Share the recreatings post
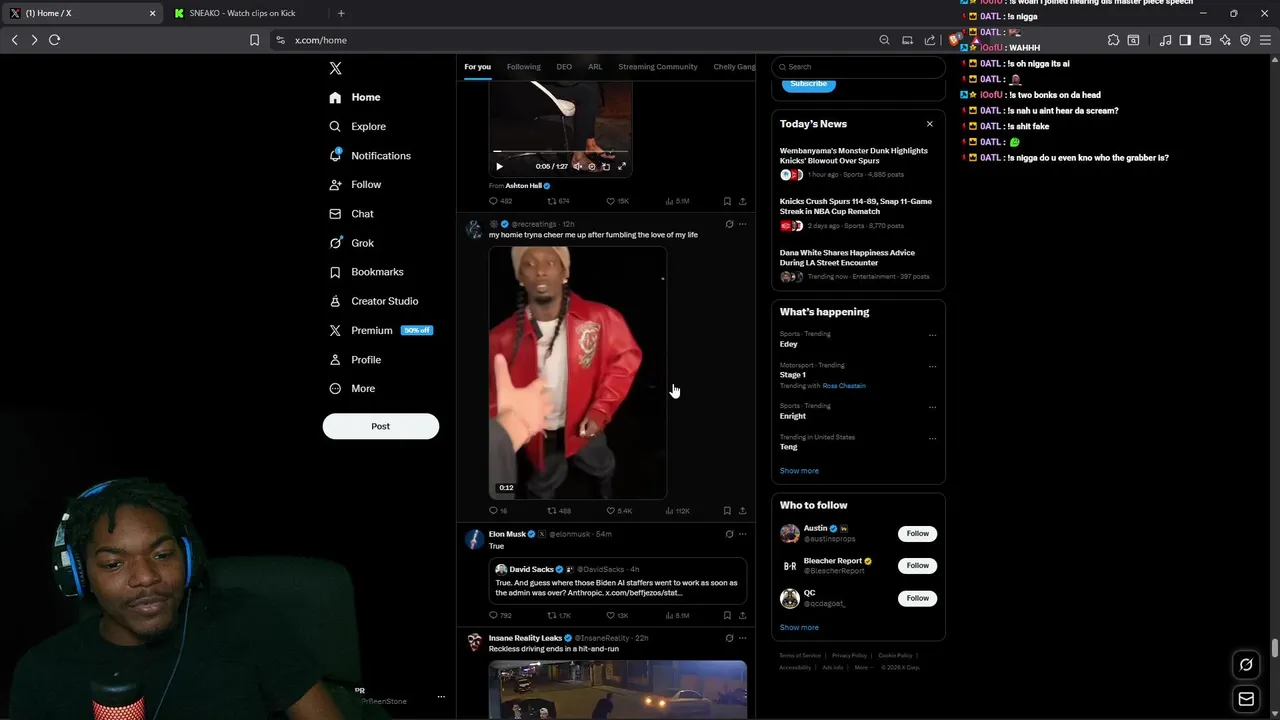The height and width of the screenshot is (720, 1280). (x=742, y=511)
